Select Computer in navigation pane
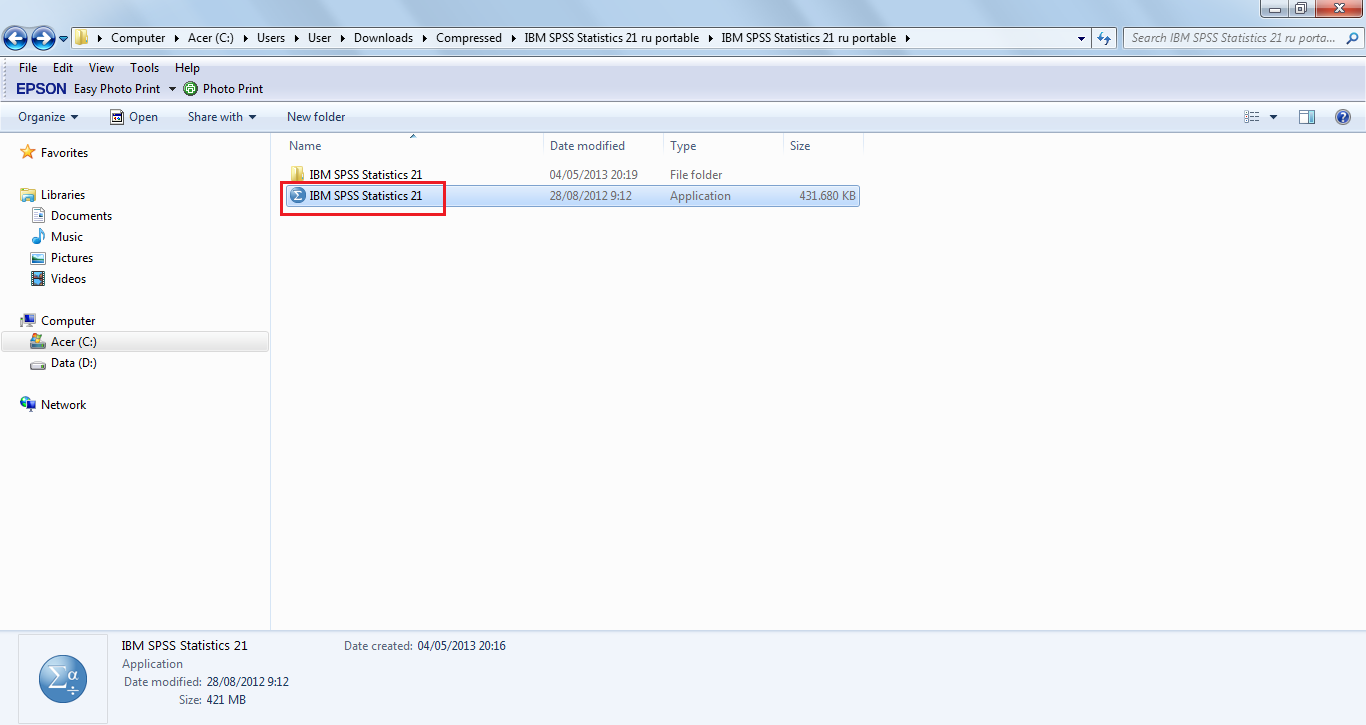This screenshot has width=1366, height=725. coord(68,321)
